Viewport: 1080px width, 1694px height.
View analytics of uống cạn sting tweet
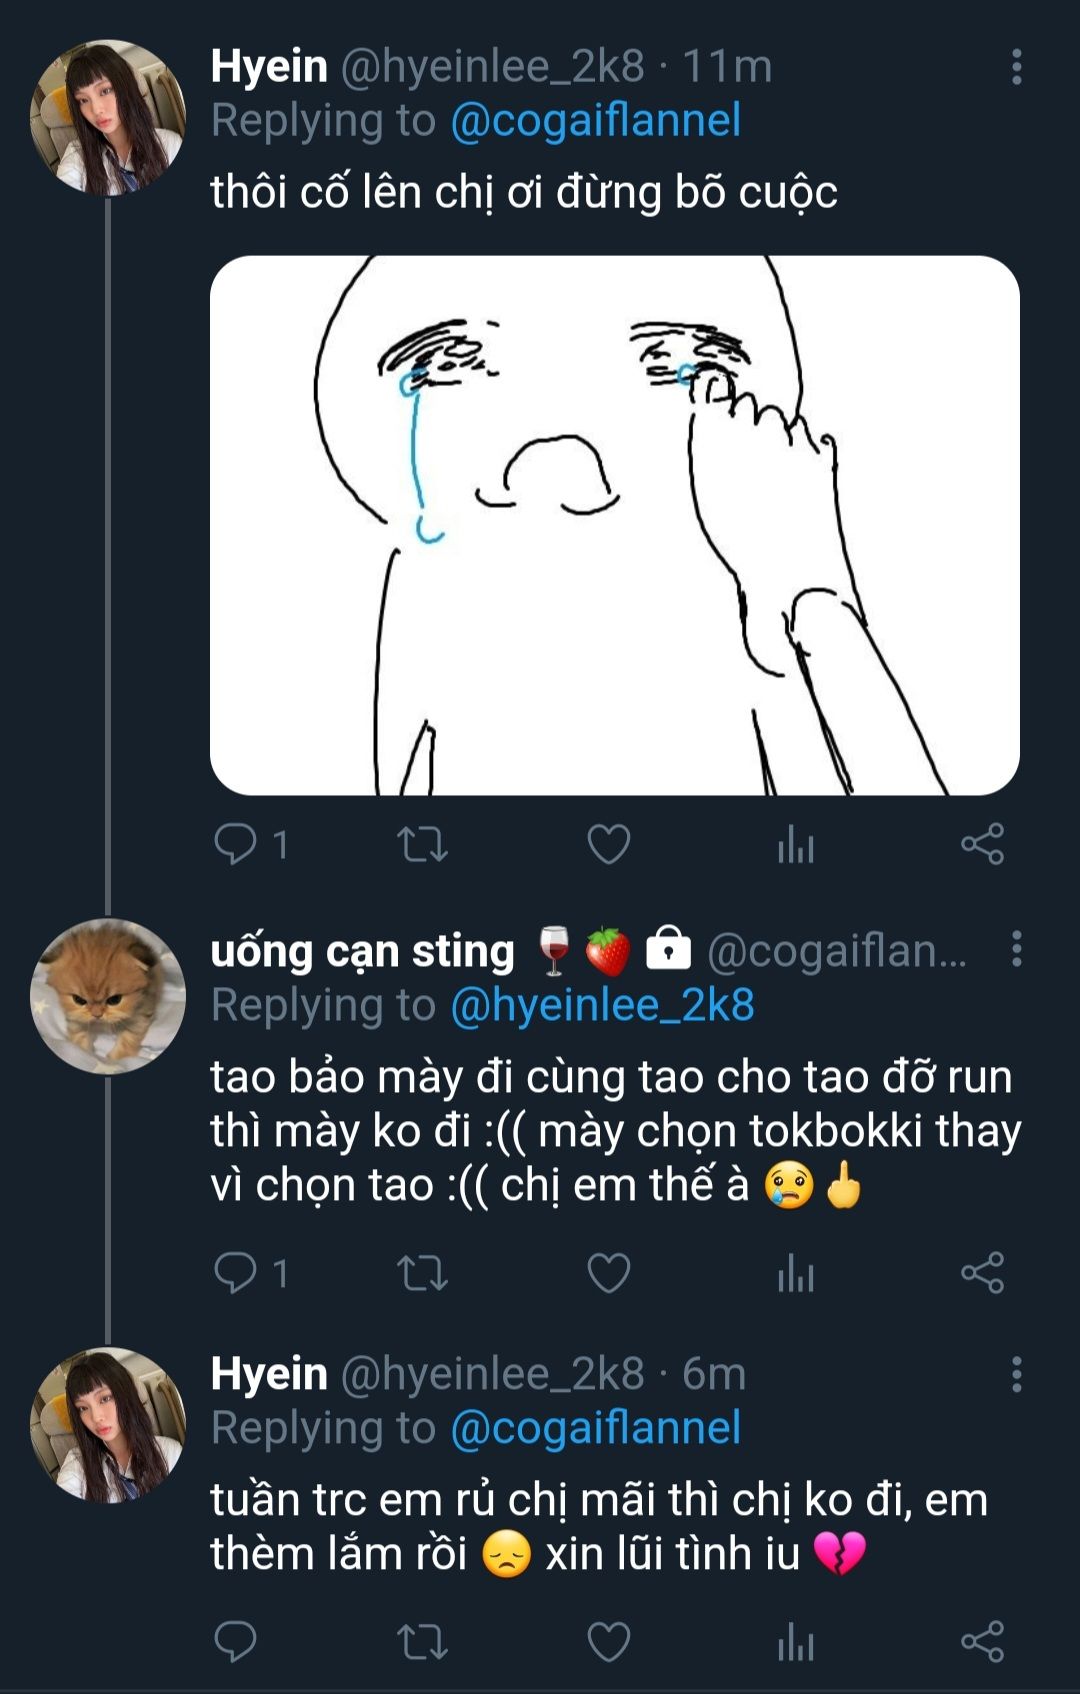(x=796, y=1272)
